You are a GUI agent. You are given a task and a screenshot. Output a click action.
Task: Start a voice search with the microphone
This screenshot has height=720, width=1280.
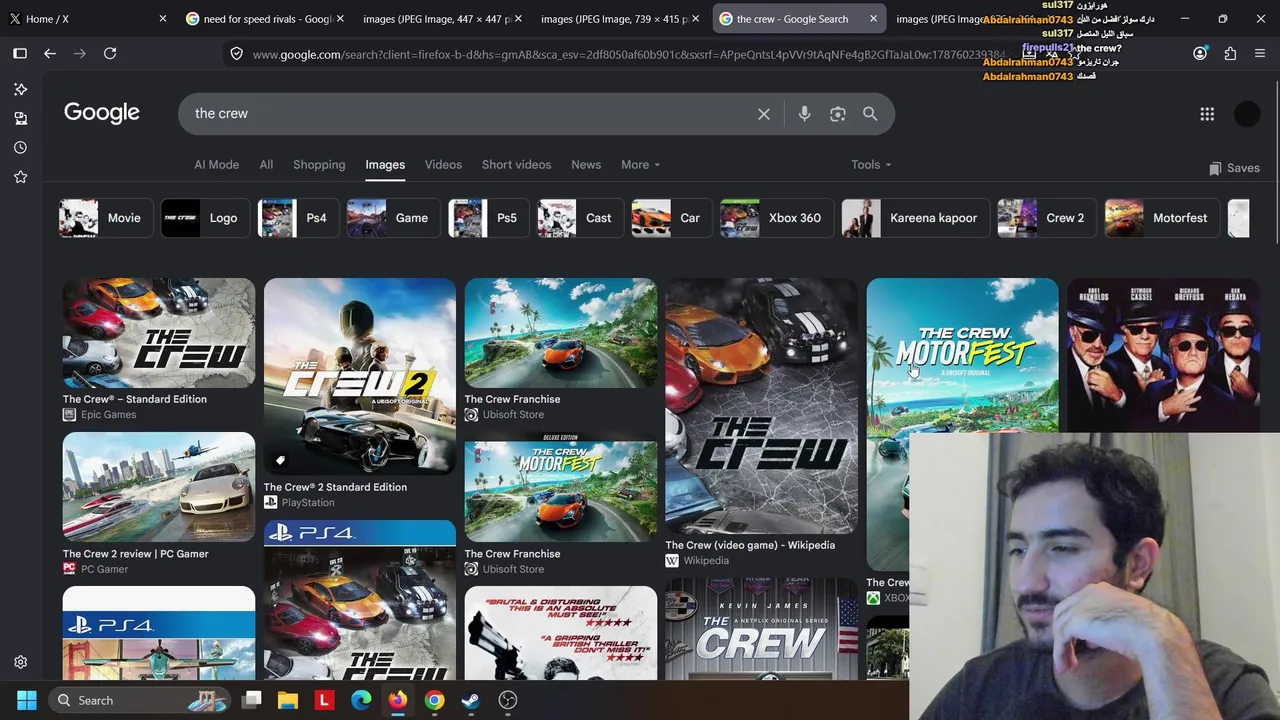point(804,114)
